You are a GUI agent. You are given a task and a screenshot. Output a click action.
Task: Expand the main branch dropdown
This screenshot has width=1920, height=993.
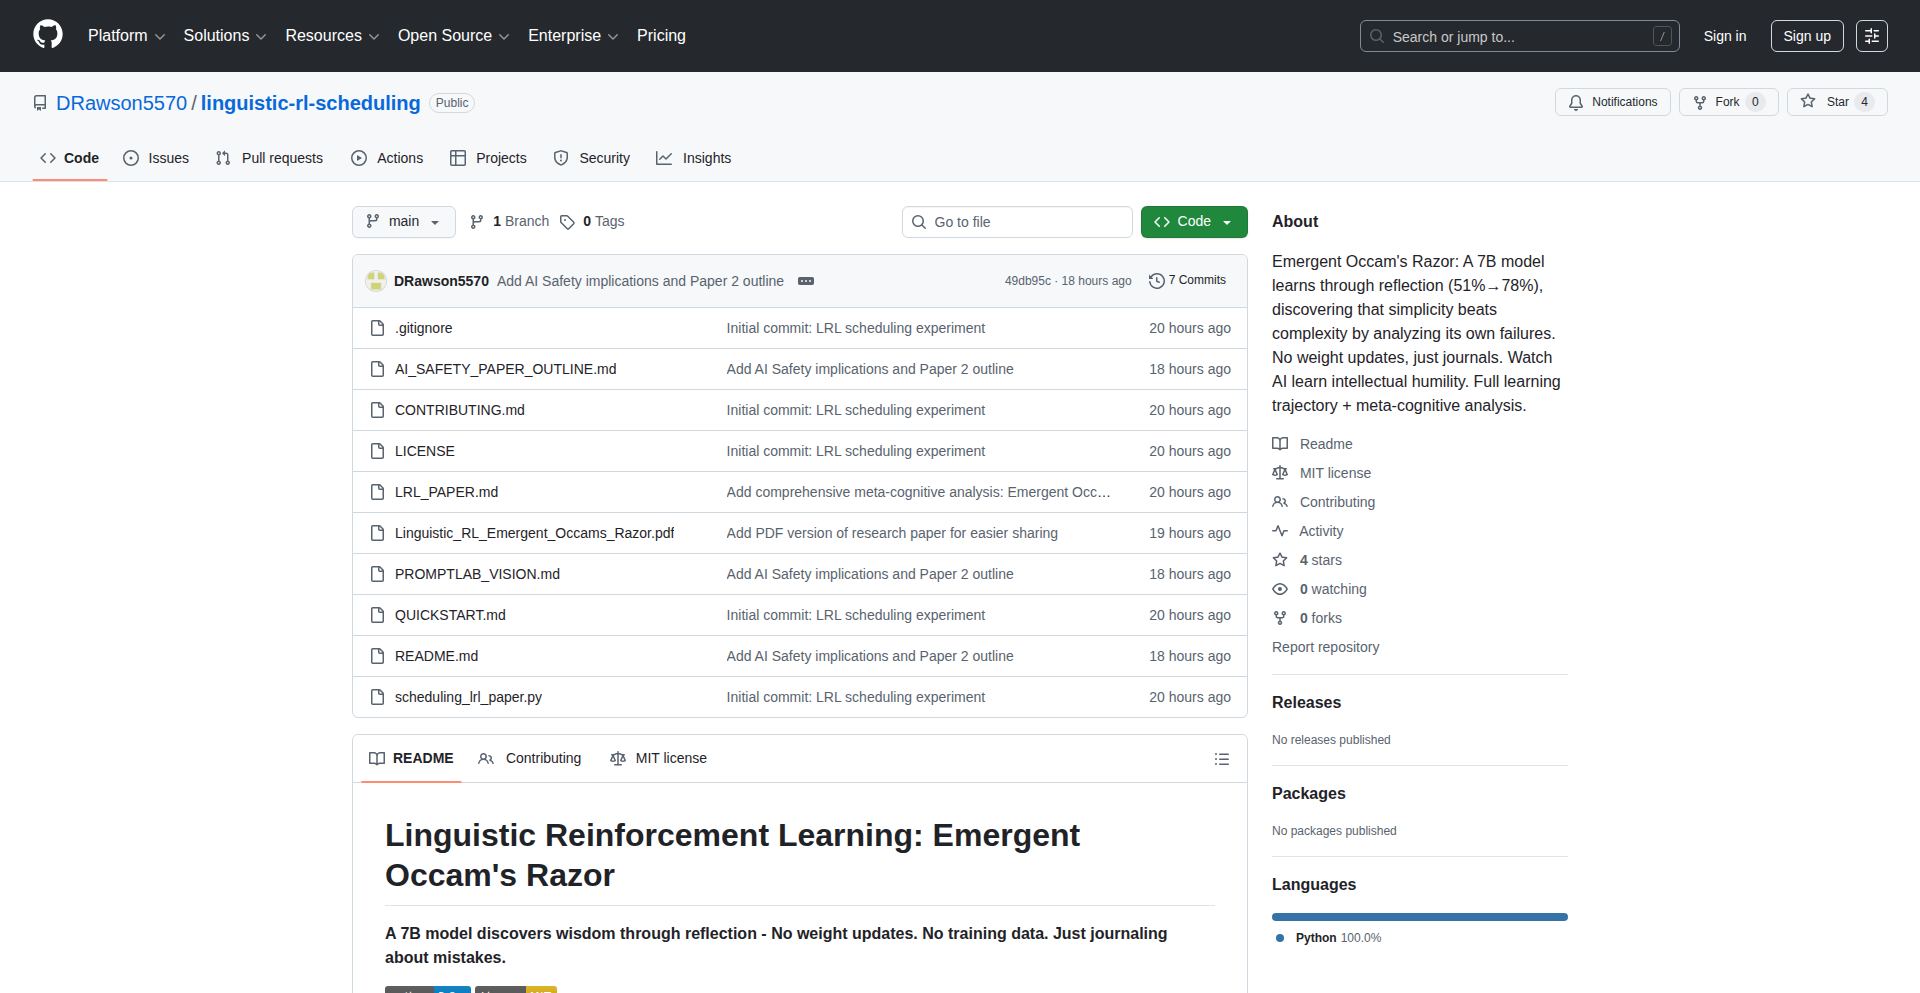pyautogui.click(x=403, y=222)
